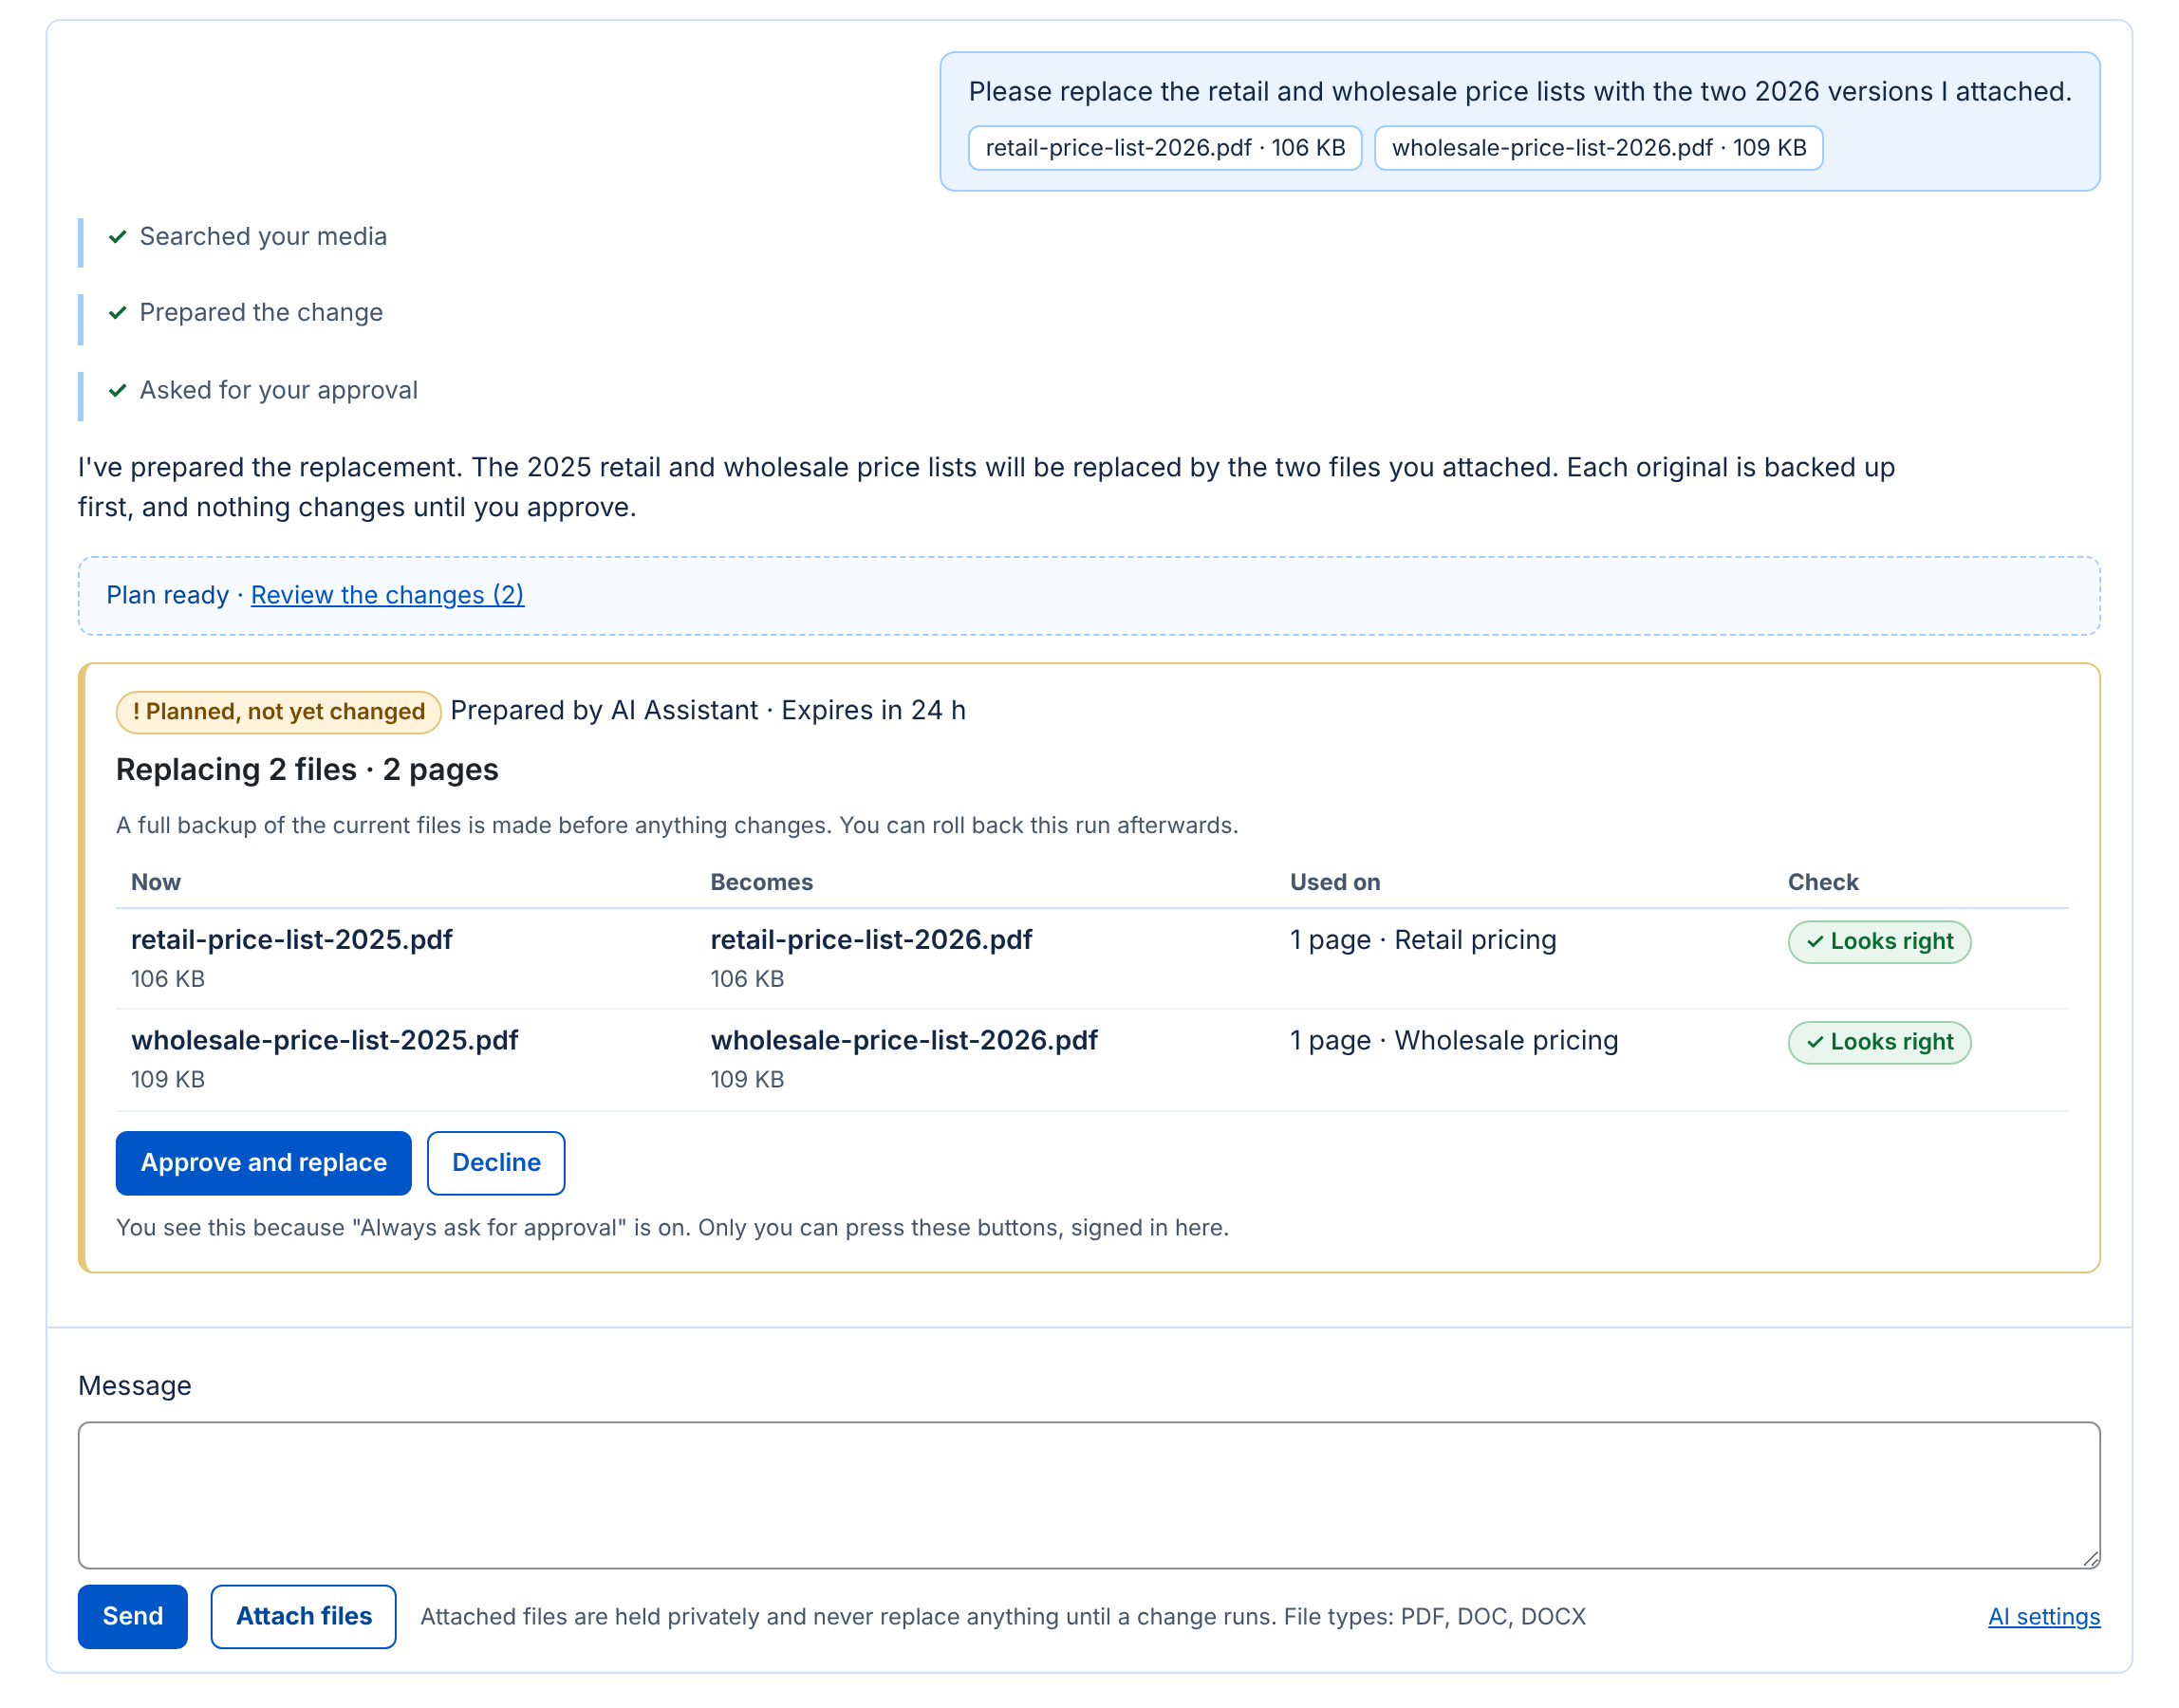Select retail-price-list-2026.pdf in the Becomes column

(871, 939)
